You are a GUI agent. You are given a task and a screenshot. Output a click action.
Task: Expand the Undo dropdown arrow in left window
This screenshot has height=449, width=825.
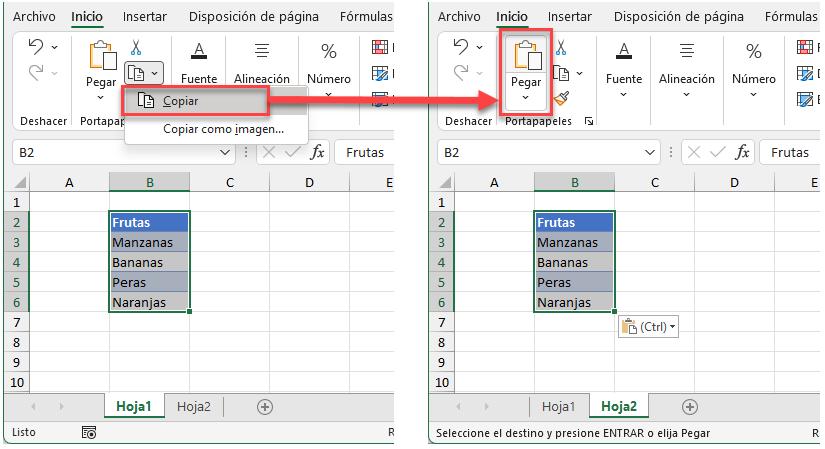[55, 47]
